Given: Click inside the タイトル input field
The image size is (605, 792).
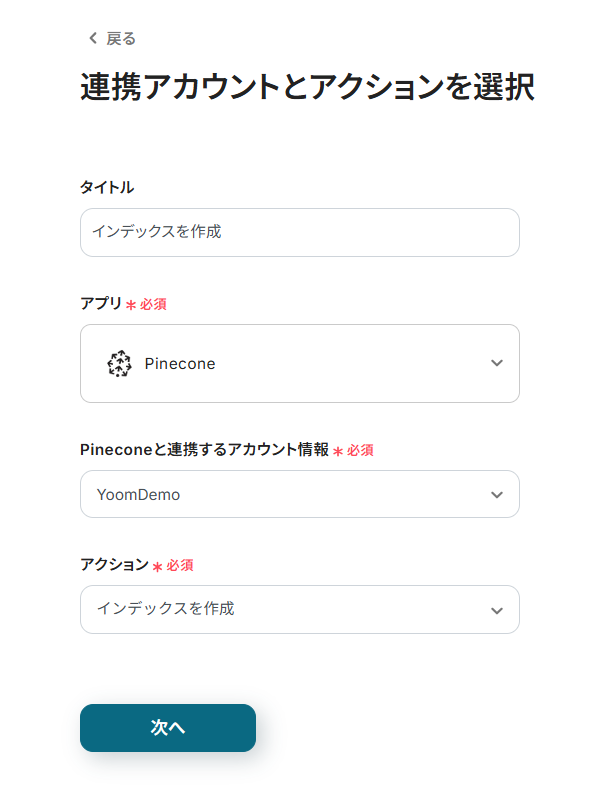Looking at the screenshot, I should (x=300, y=232).
